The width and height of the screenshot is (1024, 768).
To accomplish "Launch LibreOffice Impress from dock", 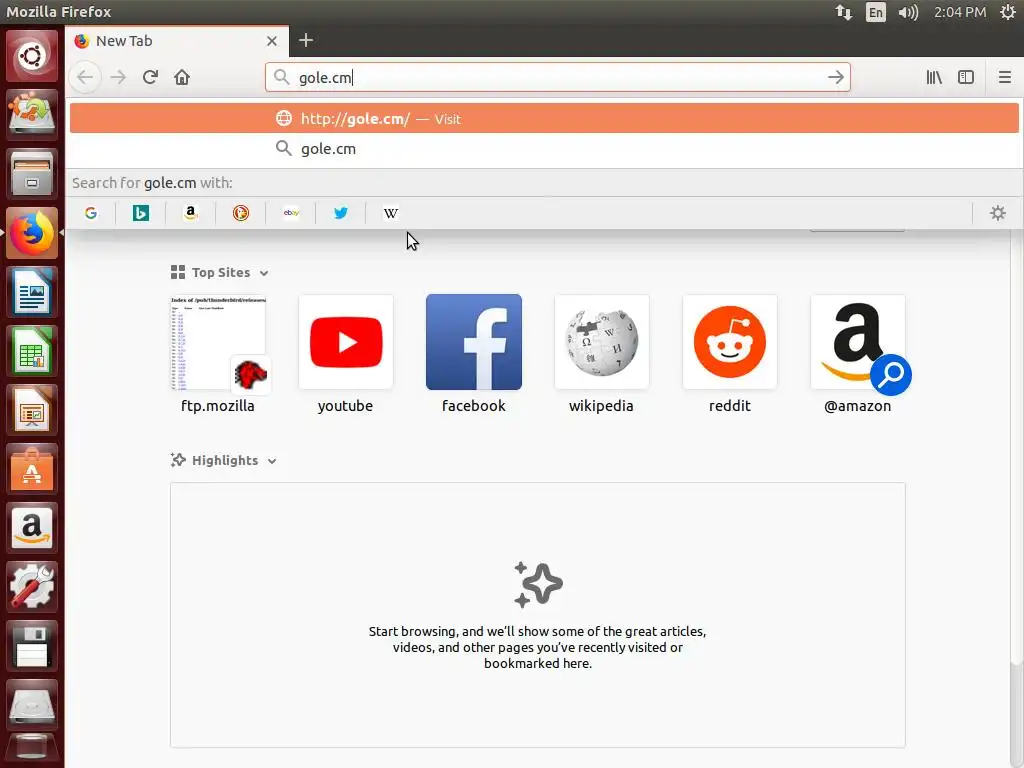I will click(32, 410).
